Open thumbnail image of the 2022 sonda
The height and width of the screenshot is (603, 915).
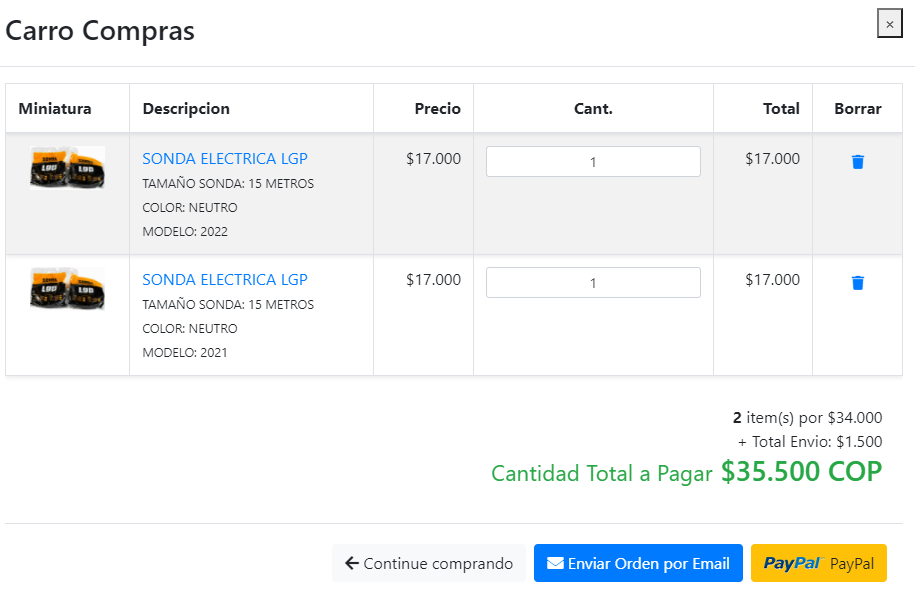68,168
